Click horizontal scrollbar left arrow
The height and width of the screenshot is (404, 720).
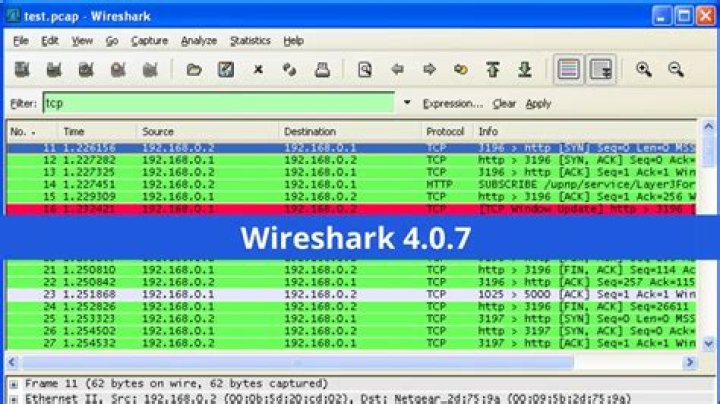tap(12, 362)
